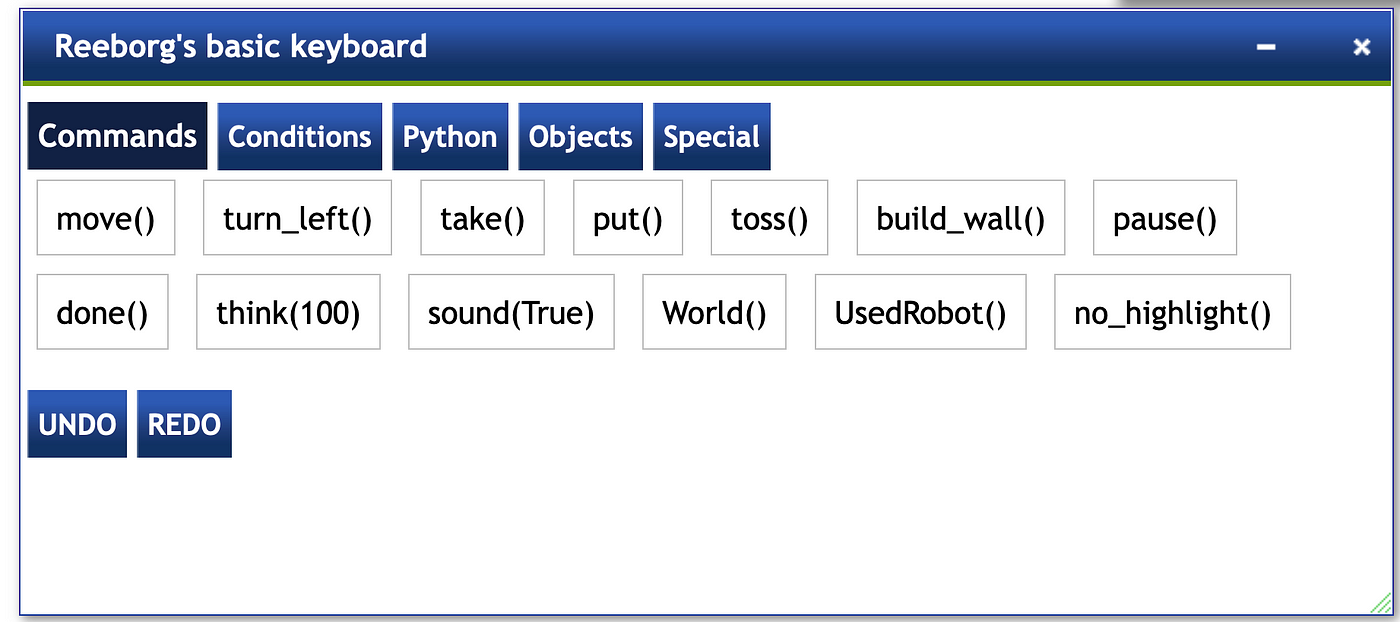Close Reeborg's basic keyboard dialog
The image size is (1400, 622).
pos(1361,47)
